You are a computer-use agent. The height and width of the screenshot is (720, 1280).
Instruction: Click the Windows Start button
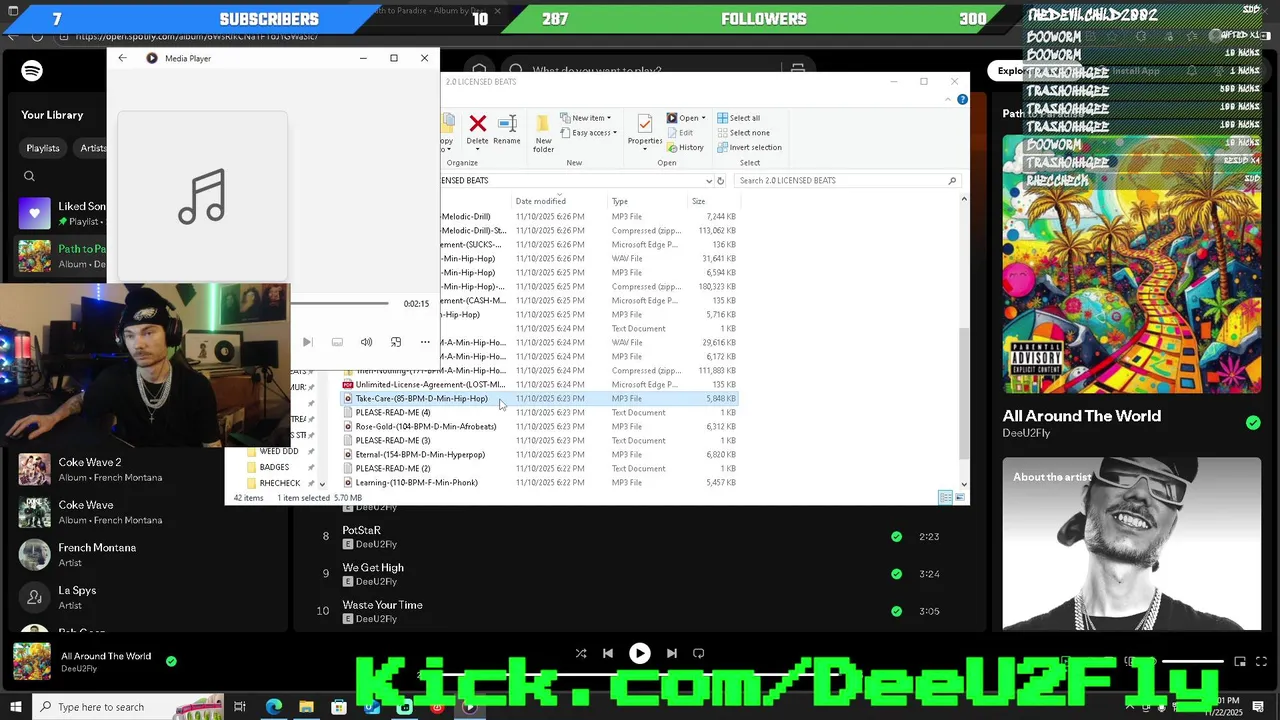[x=15, y=707]
